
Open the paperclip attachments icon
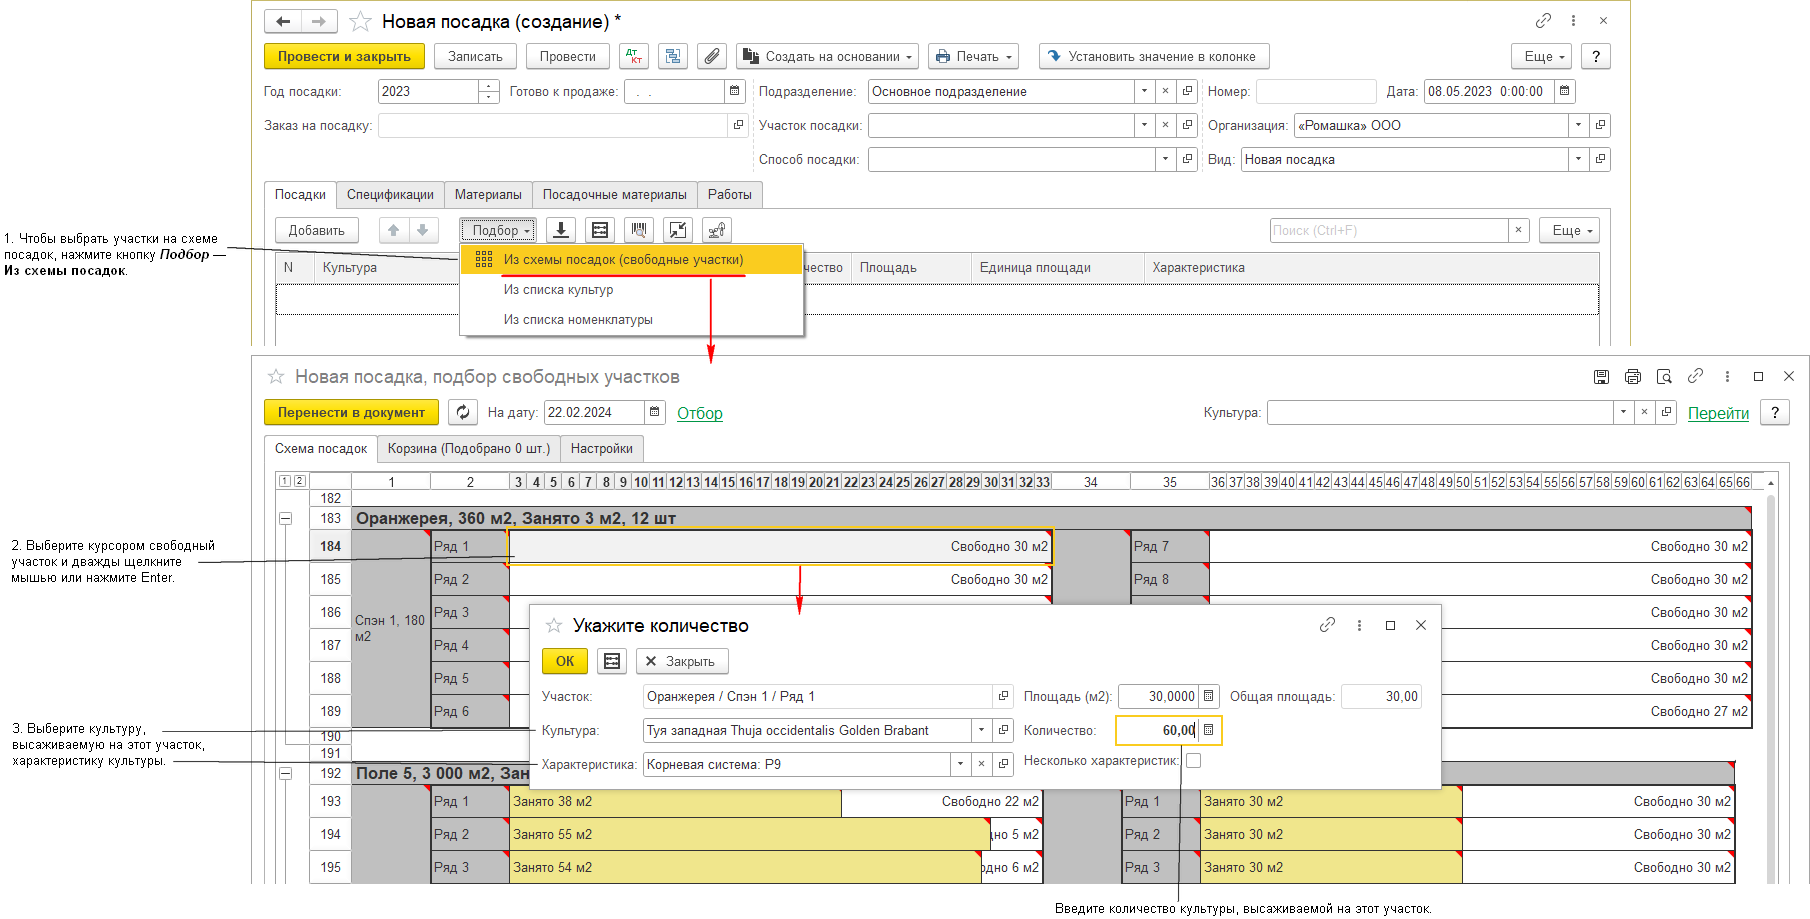712,57
